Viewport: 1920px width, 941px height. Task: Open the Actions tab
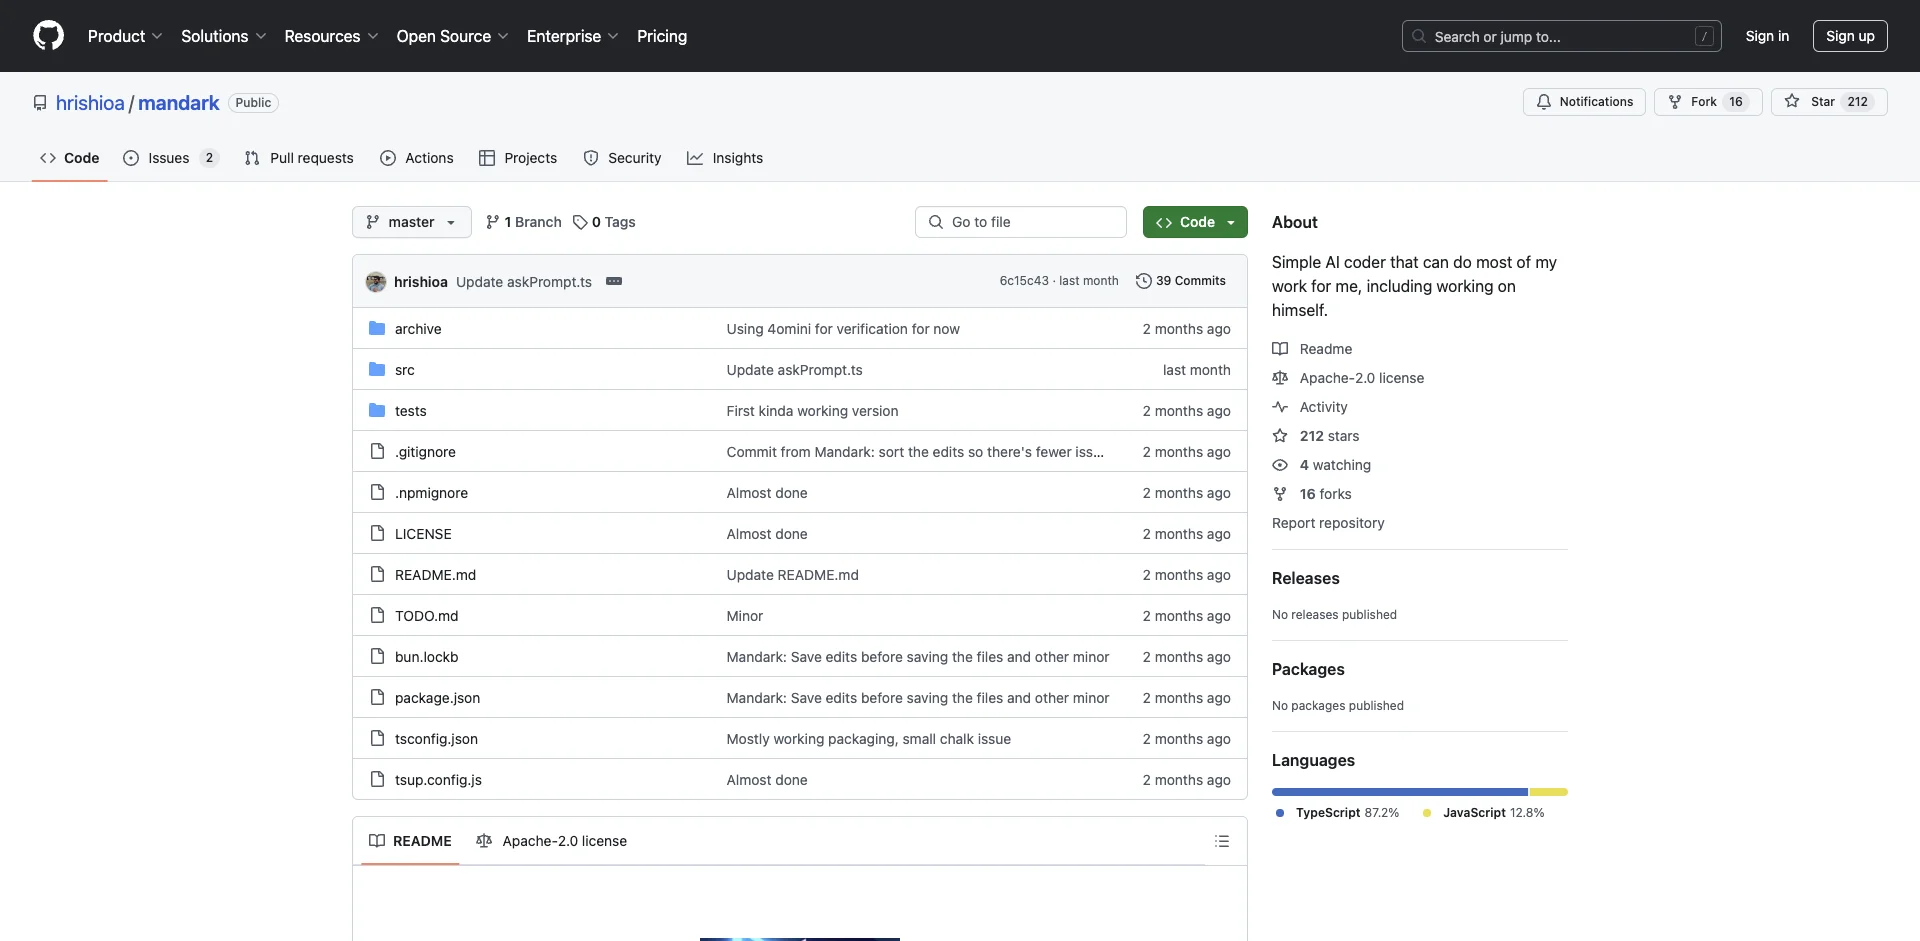click(x=417, y=158)
